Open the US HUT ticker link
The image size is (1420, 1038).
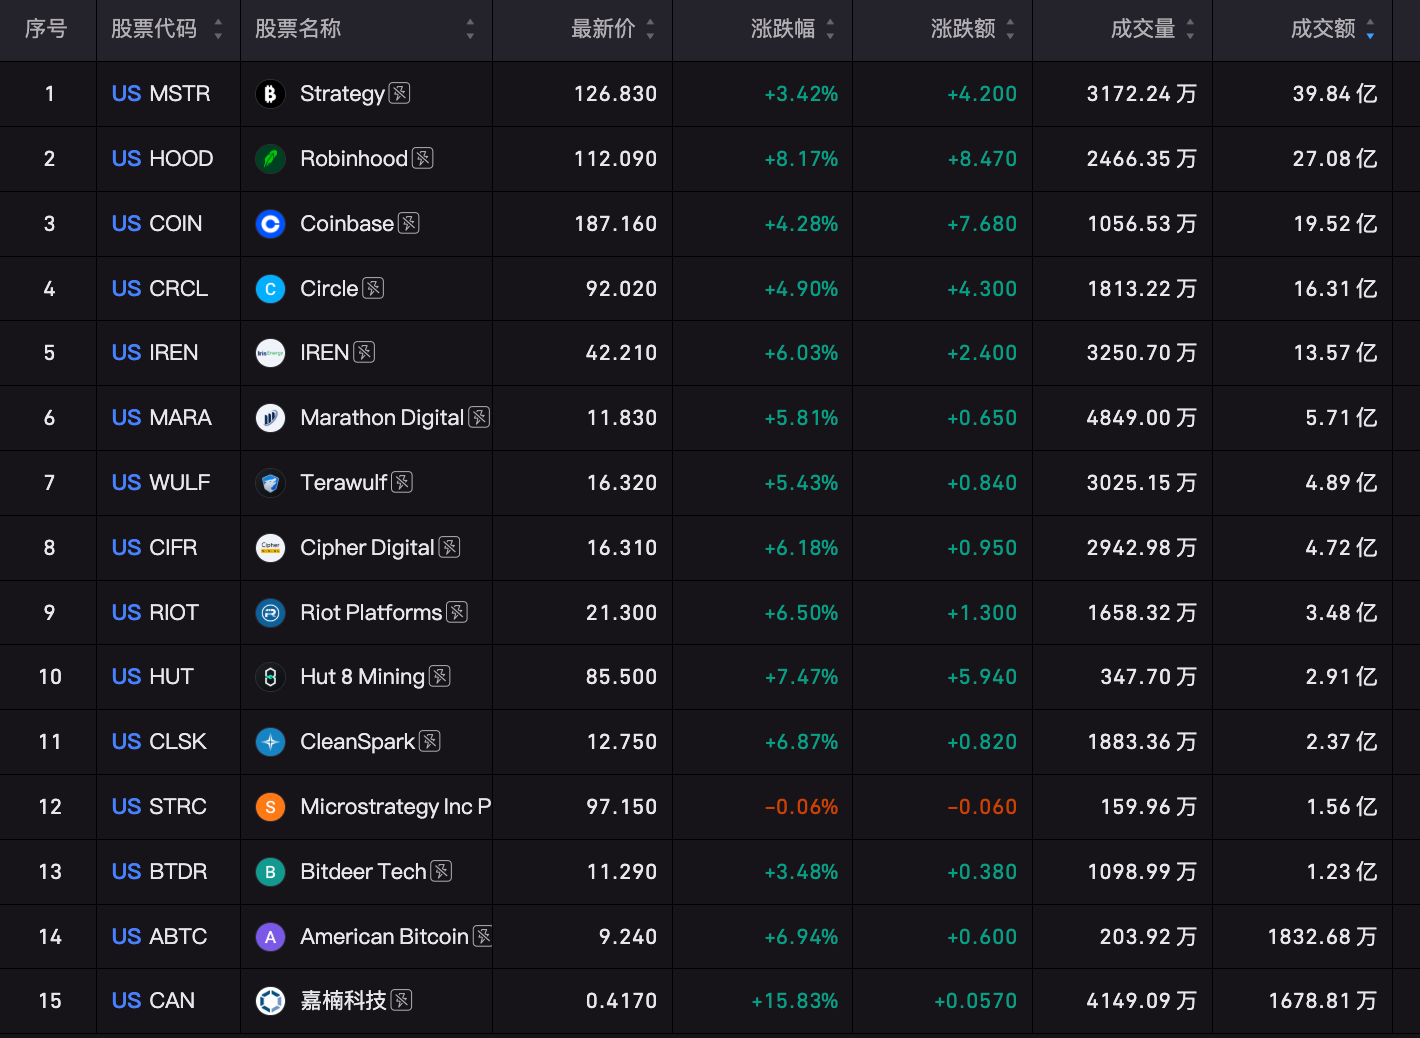click(x=153, y=677)
